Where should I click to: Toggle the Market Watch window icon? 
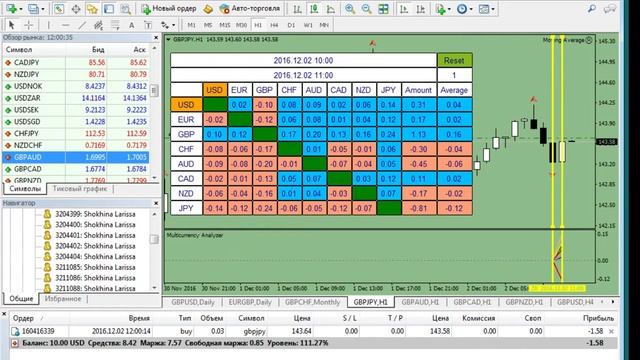coord(59,9)
